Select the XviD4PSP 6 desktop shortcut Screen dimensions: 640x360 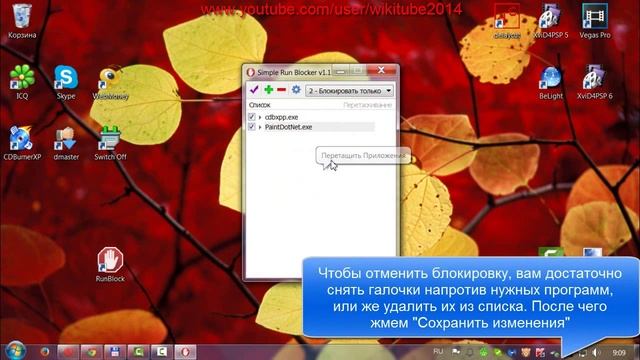click(595, 83)
